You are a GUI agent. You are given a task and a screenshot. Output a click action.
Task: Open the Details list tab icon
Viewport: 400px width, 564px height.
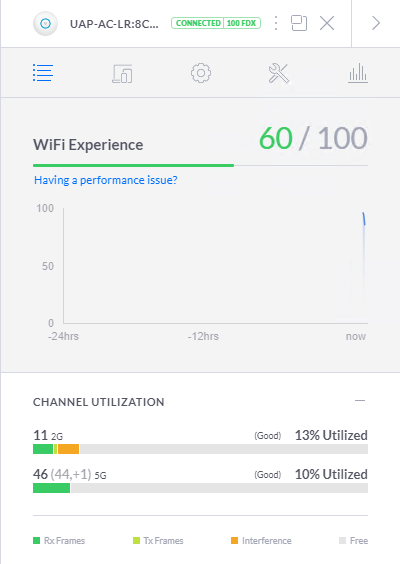pyautogui.click(x=43, y=73)
